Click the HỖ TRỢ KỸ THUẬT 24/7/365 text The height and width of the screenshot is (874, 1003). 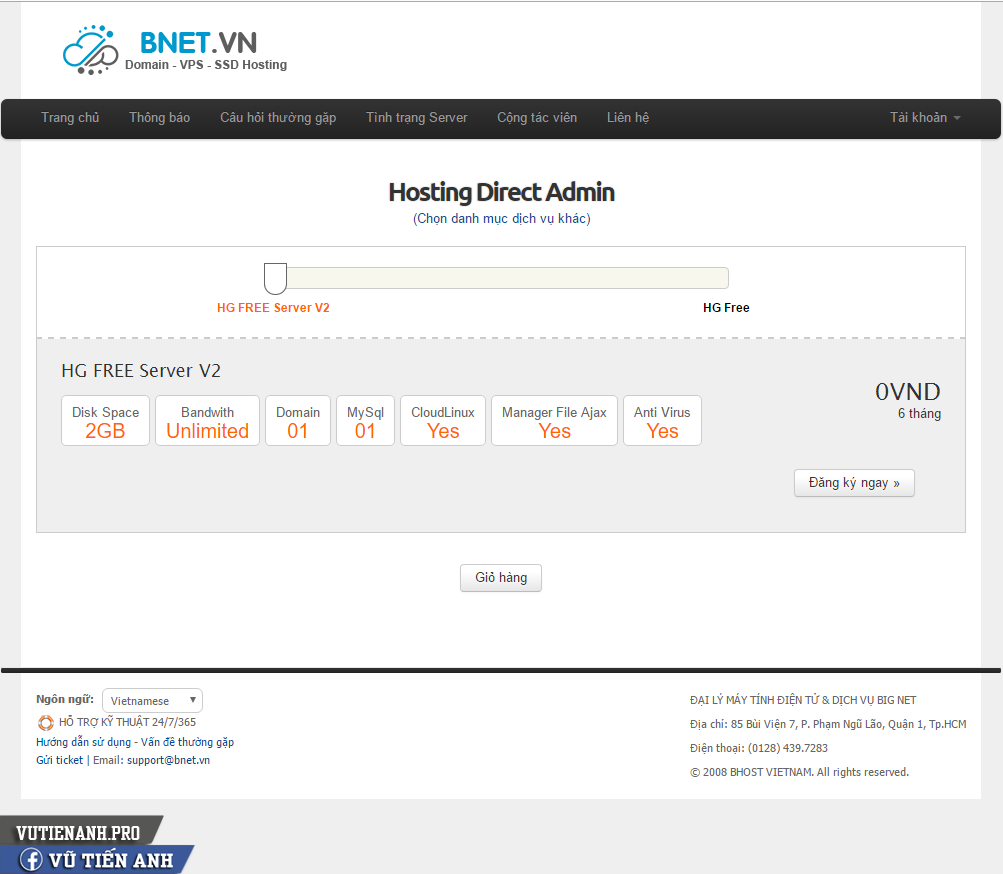click(x=127, y=722)
